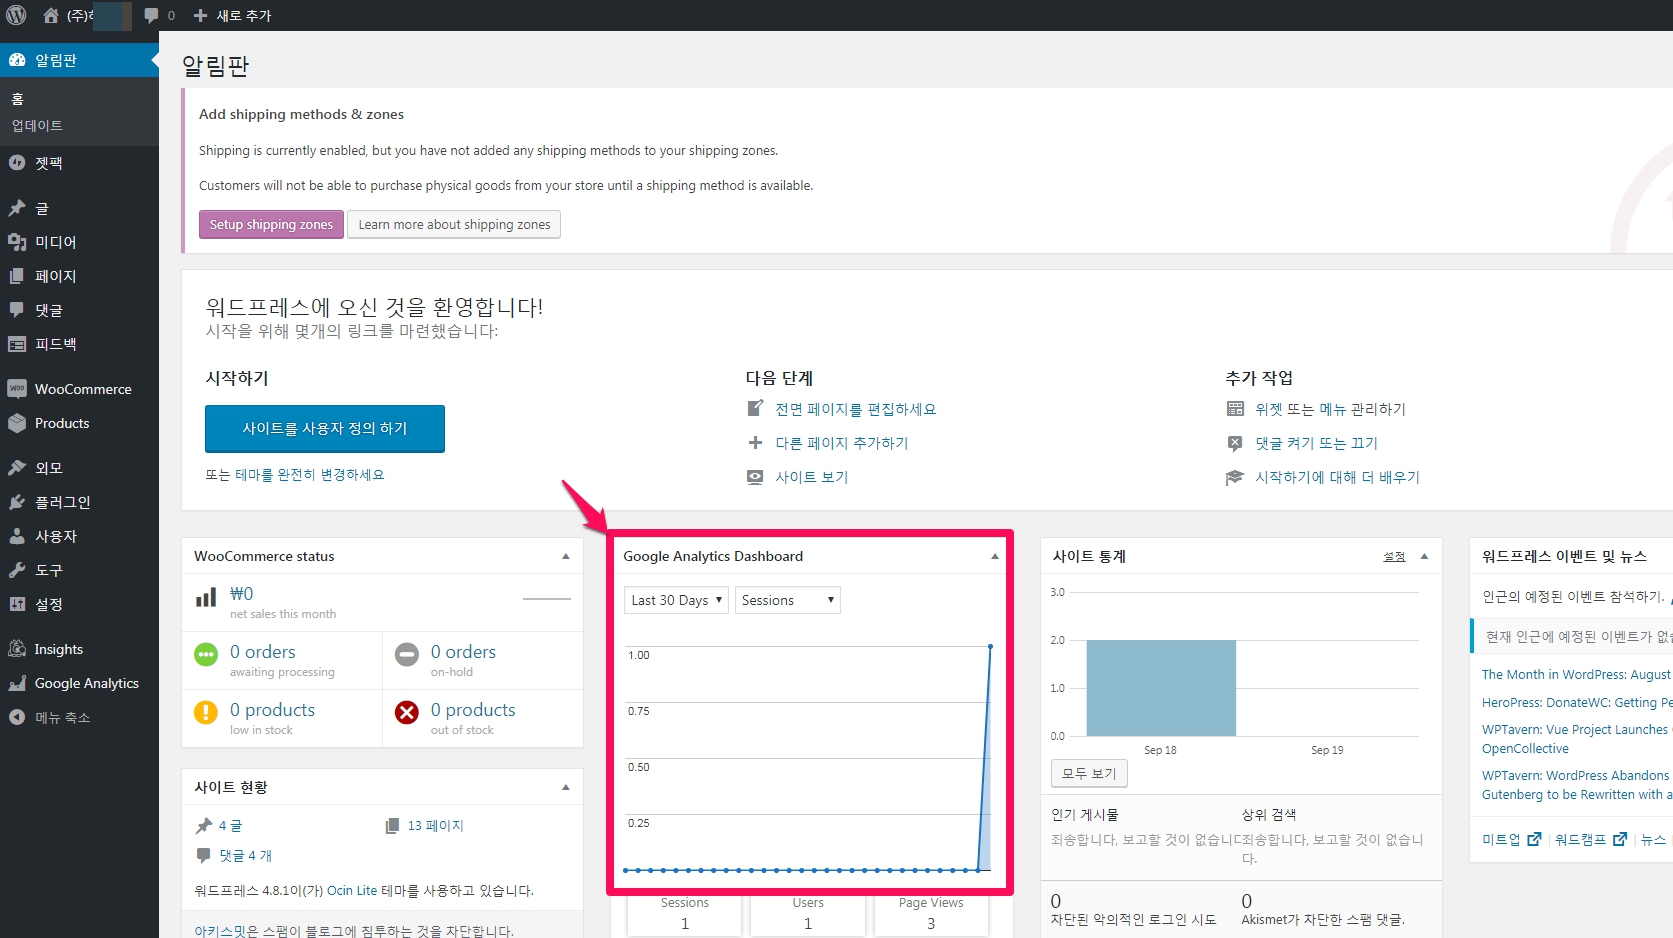Image resolution: width=1673 pixels, height=938 pixels.
Task: Open the 13 페이지 link
Action: click(436, 826)
